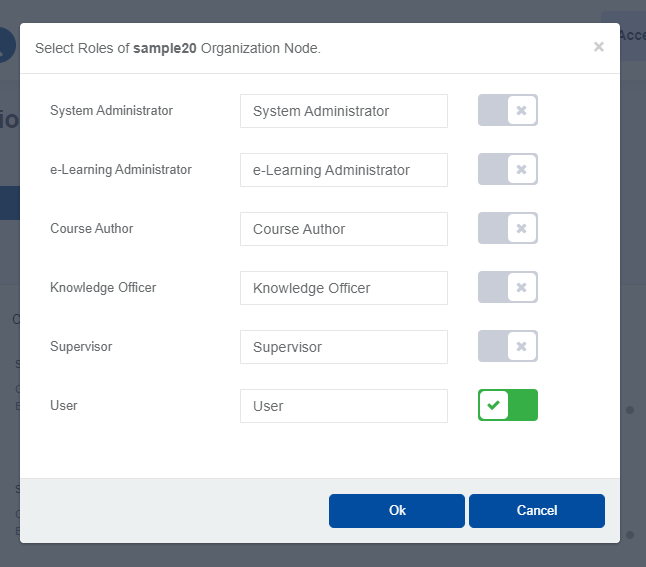Toggle on the Knowledge Officer role
646x567 pixels.
pyautogui.click(x=508, y=288)
